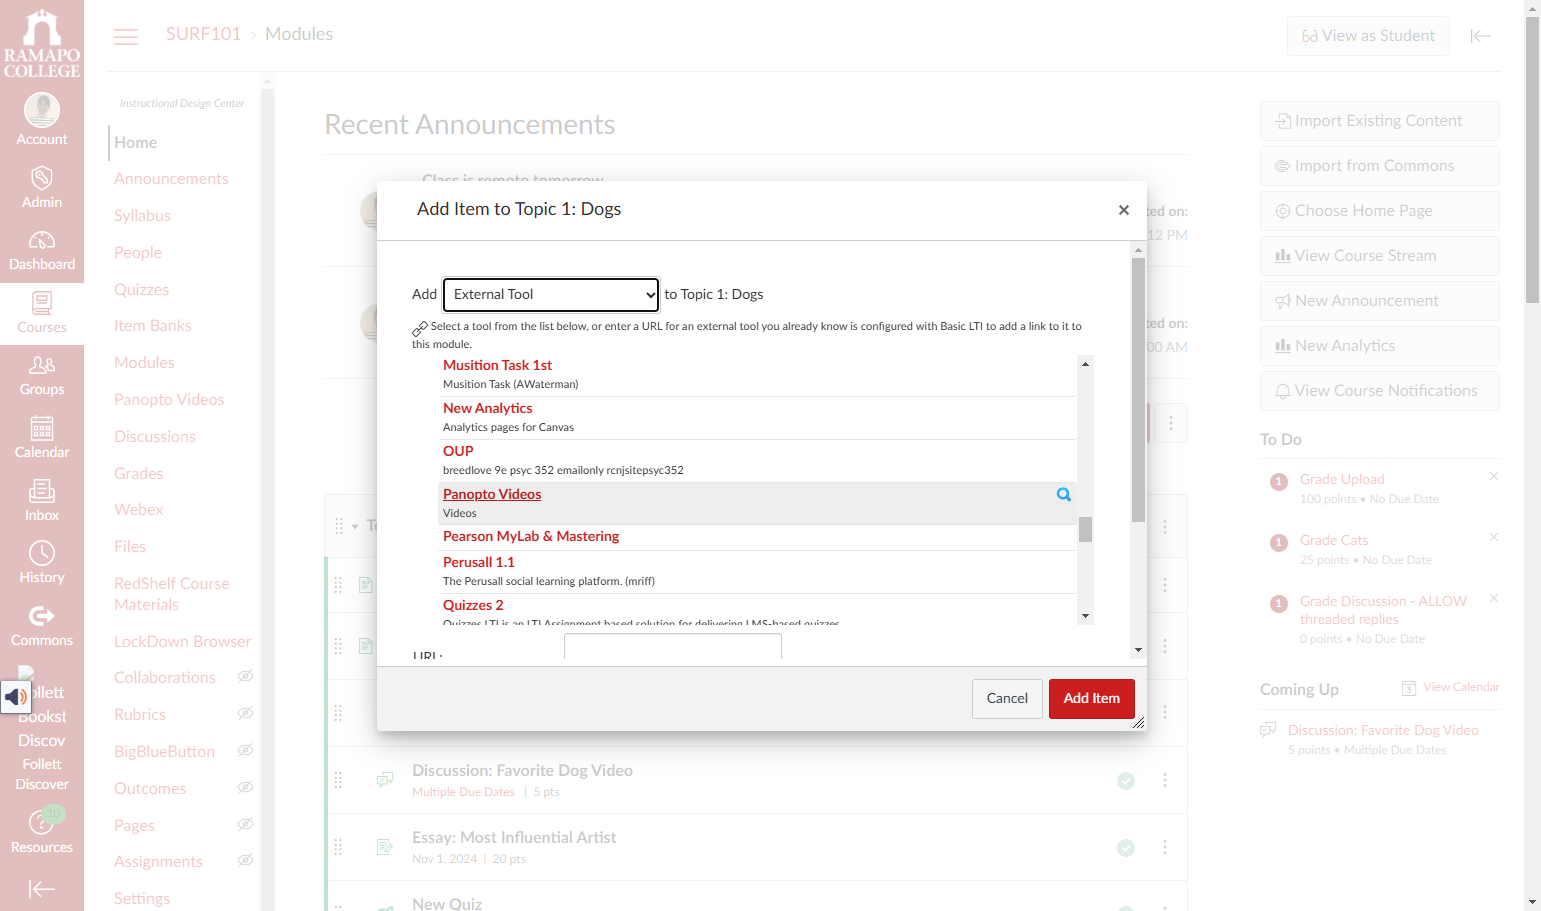Click the Import Existing Content button

click(1380, 121)
